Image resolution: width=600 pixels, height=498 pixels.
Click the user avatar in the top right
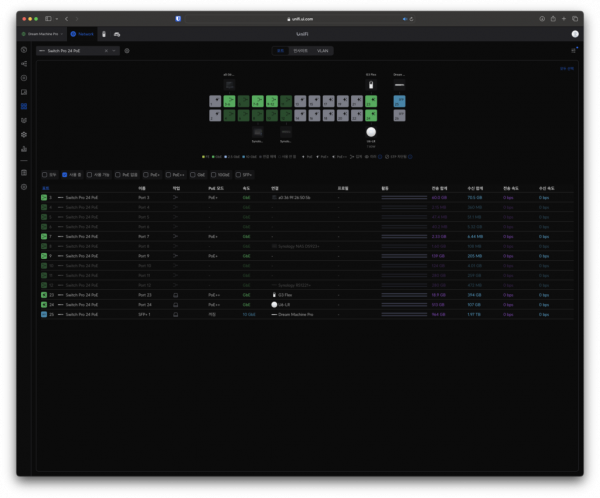point(574,33)
